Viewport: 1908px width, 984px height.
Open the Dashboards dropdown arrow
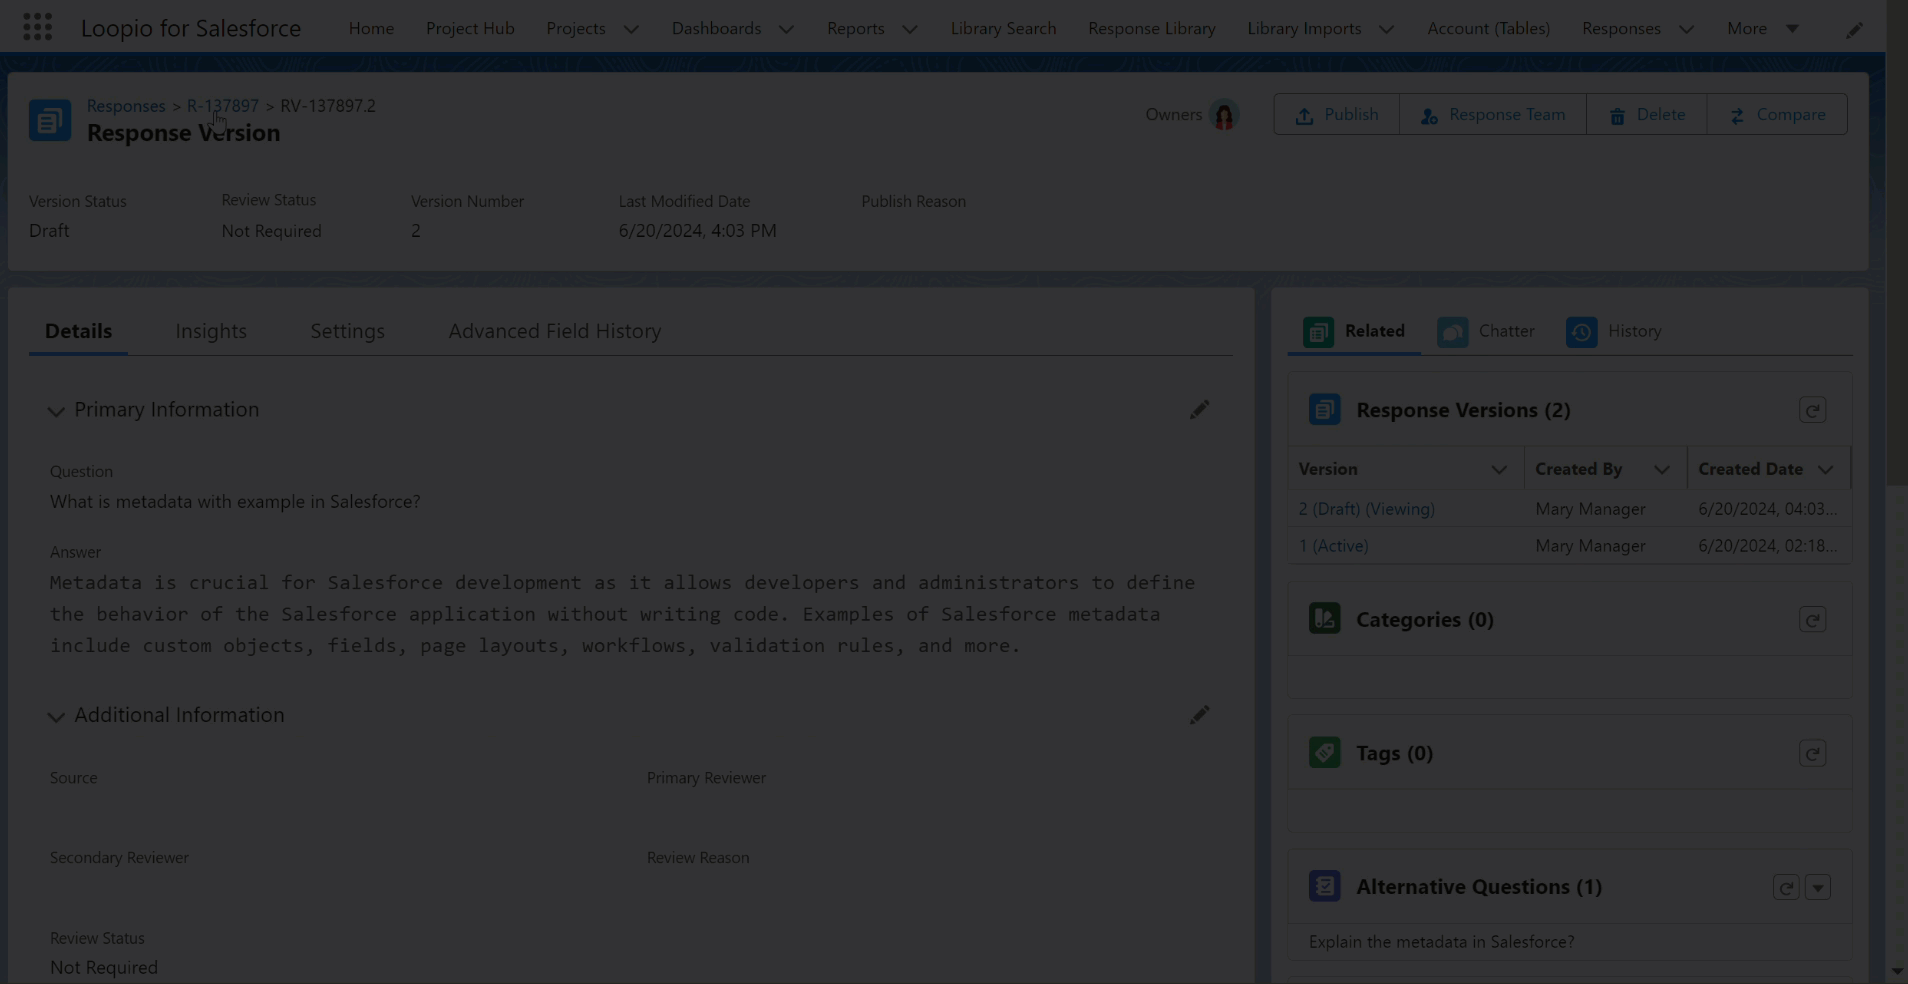pyautogui.click(x=786, y=29)
